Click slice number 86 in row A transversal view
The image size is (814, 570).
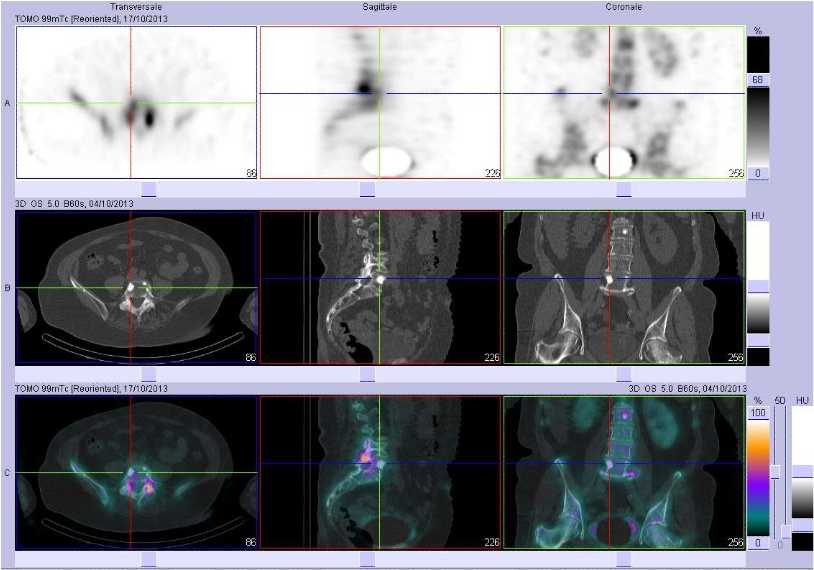[x=251, y=173]
